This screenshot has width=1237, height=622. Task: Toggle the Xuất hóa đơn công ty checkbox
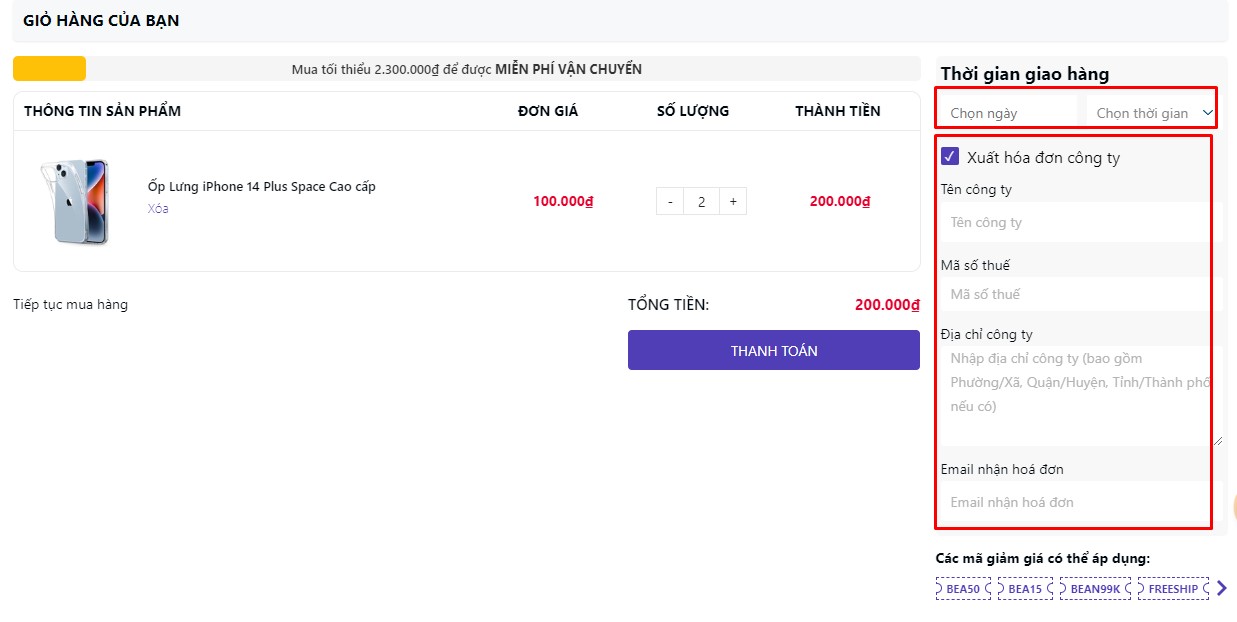click(950, 157)
